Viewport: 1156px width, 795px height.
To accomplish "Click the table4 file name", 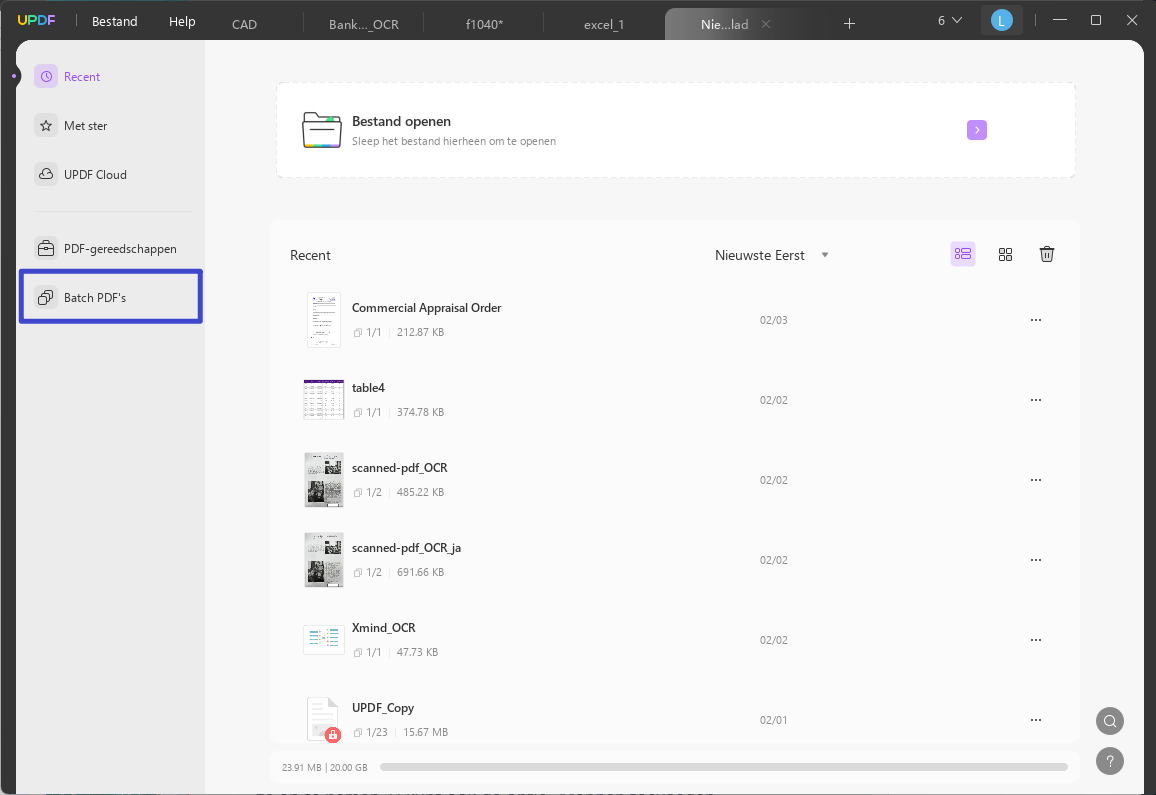I will tap(368, 388).
